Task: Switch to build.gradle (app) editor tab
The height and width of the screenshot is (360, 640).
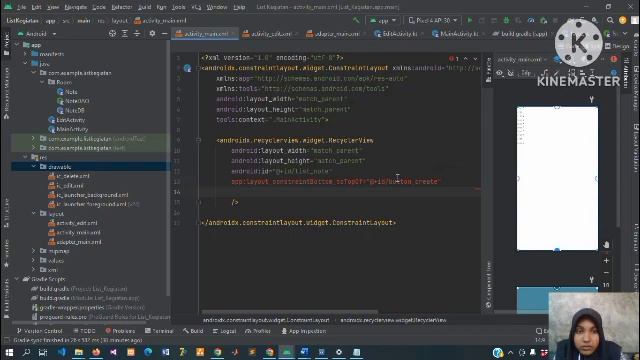Action: 523,34
